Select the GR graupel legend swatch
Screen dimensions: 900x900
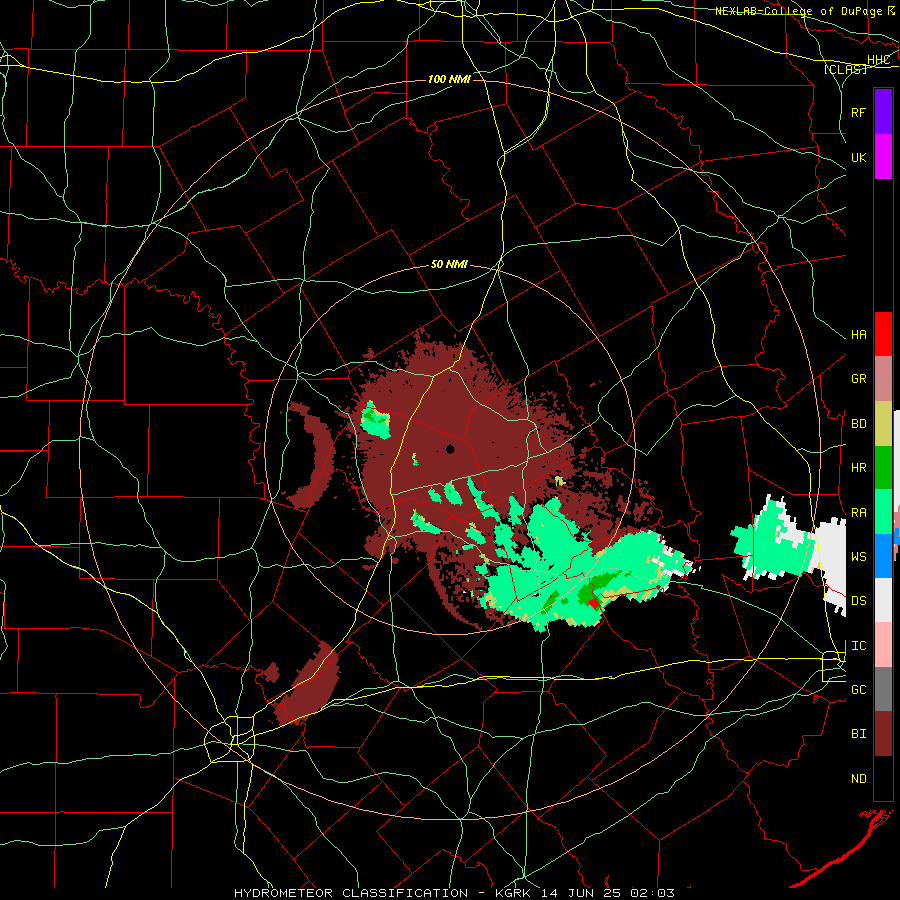(883, 379)
